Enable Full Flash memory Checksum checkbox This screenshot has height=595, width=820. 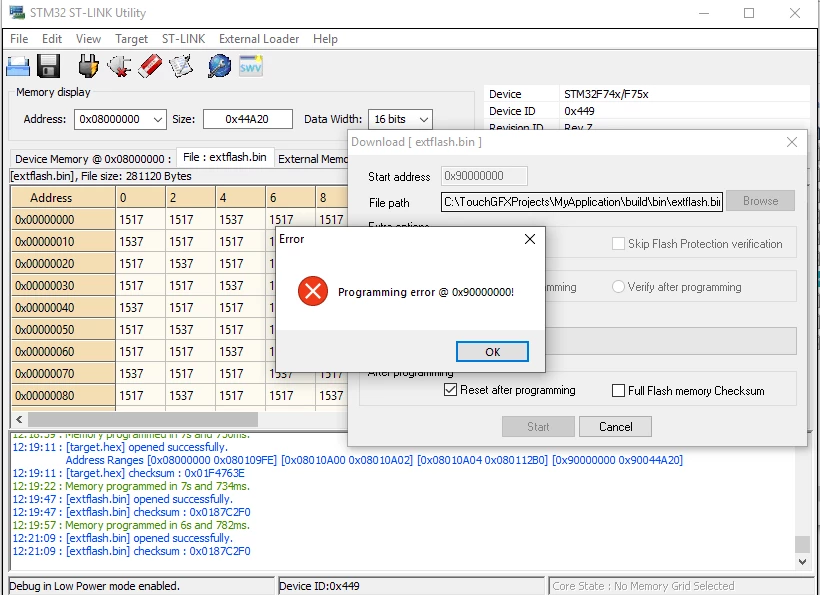(618, 391)
